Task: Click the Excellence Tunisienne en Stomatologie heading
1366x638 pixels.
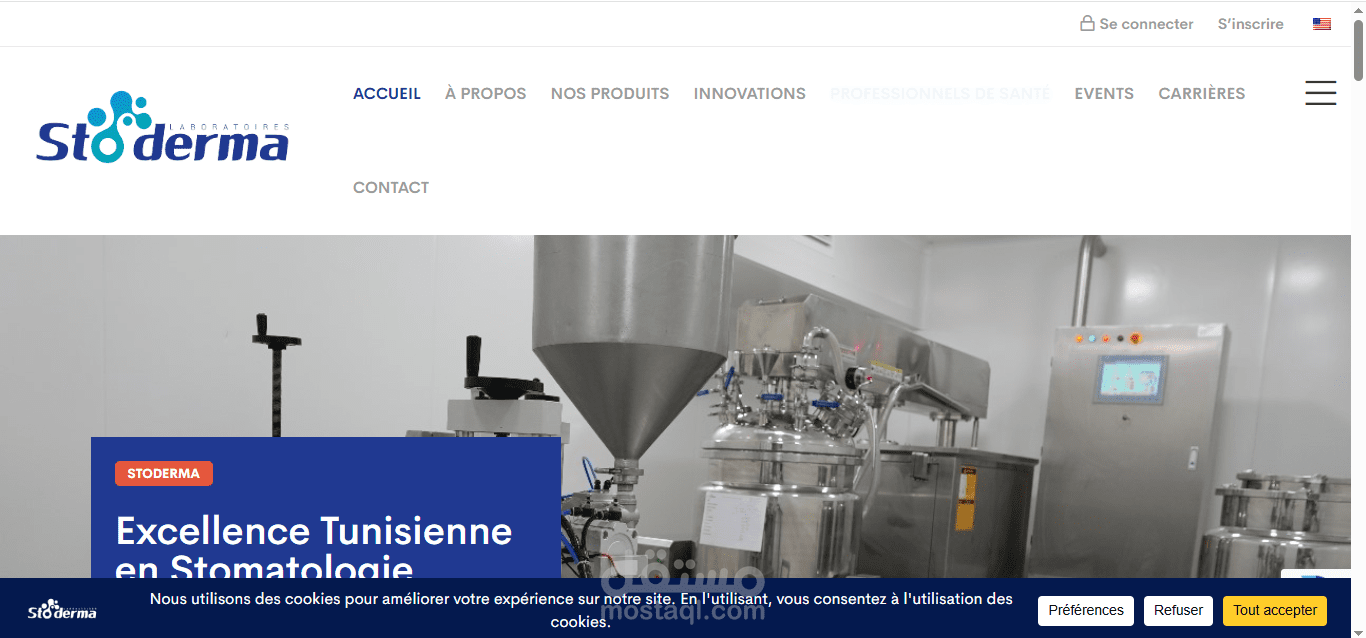Action: pos(314,548)
